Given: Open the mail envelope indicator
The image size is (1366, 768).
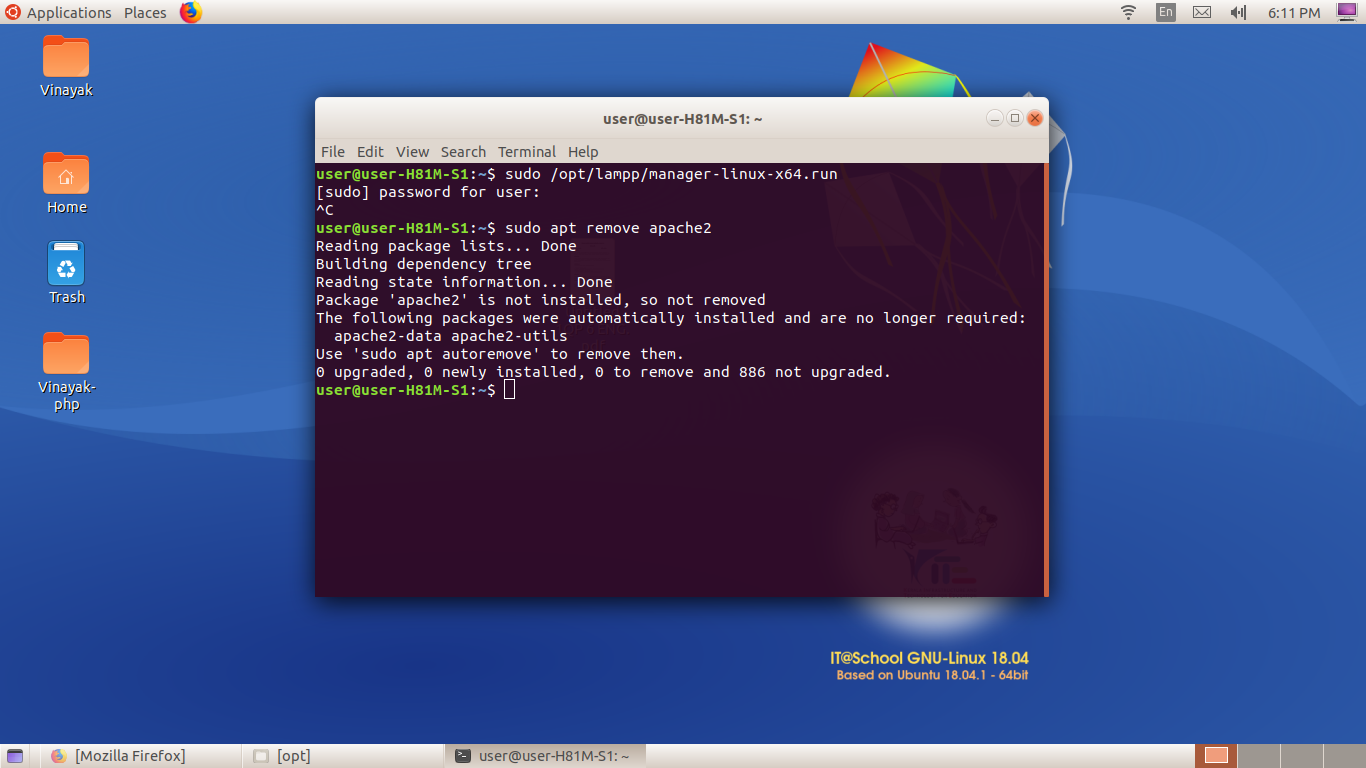Looking at the screenshot, I should pyautogui.click(x=1201, y=12).
